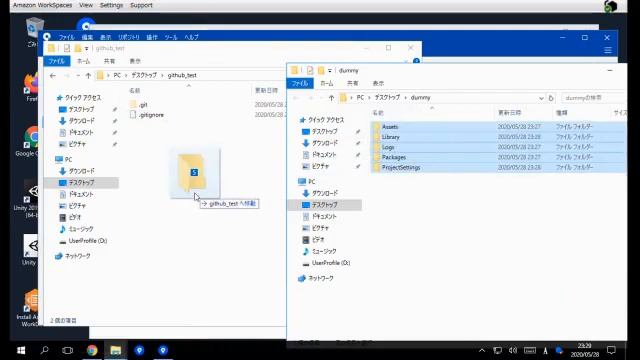This screenshot has height=360, width=640.
Task: Select PC node in github_test sidebar
Action: (x=68, y=160)
